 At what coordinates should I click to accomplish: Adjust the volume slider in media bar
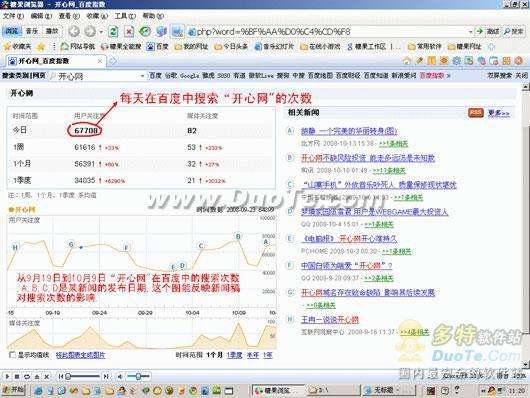[138, 376]
